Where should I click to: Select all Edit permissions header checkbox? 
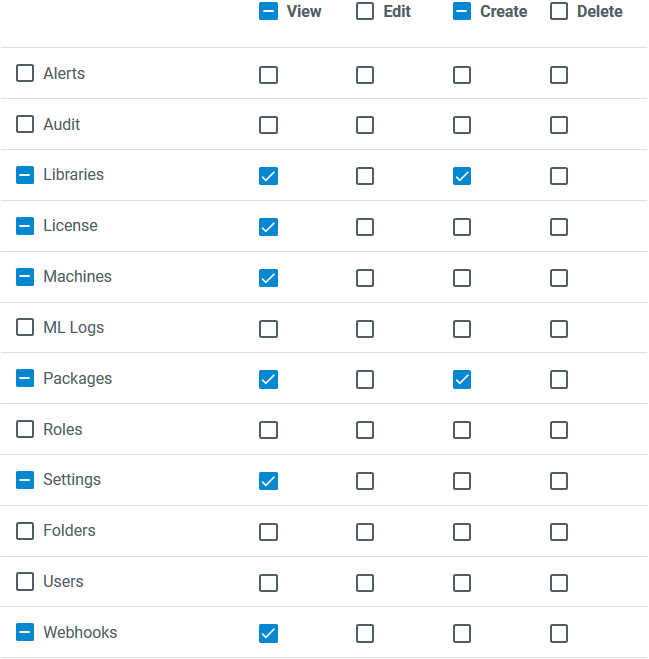(x=365, y=12)
